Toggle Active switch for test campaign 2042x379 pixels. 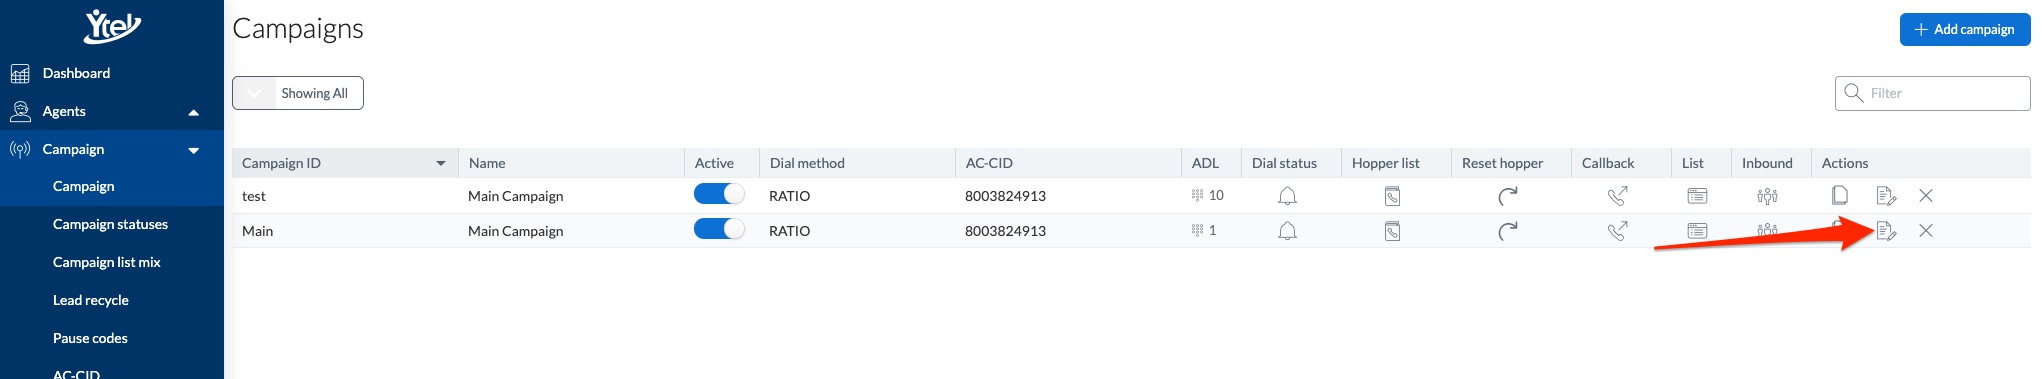click(719, 194)
